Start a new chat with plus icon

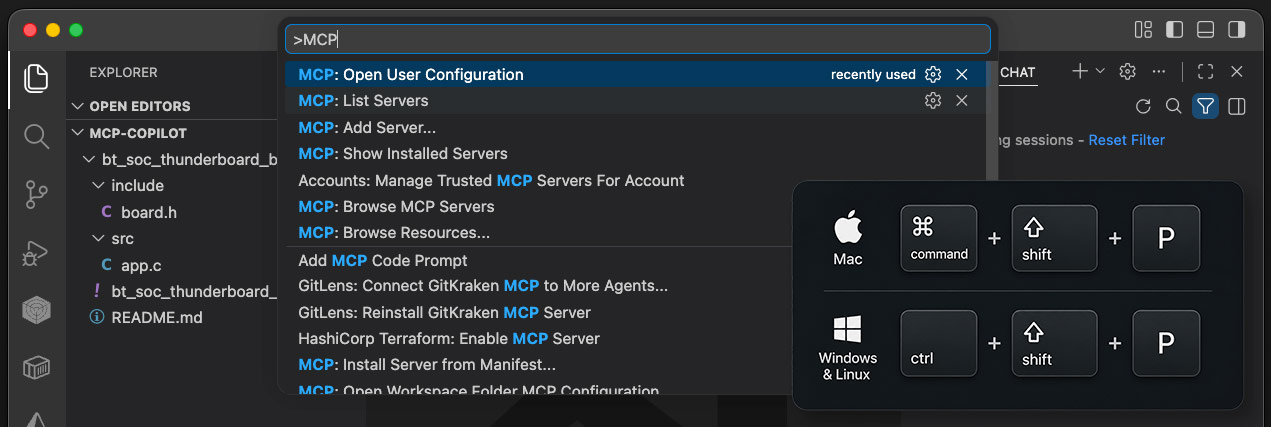coord(1080,72)
